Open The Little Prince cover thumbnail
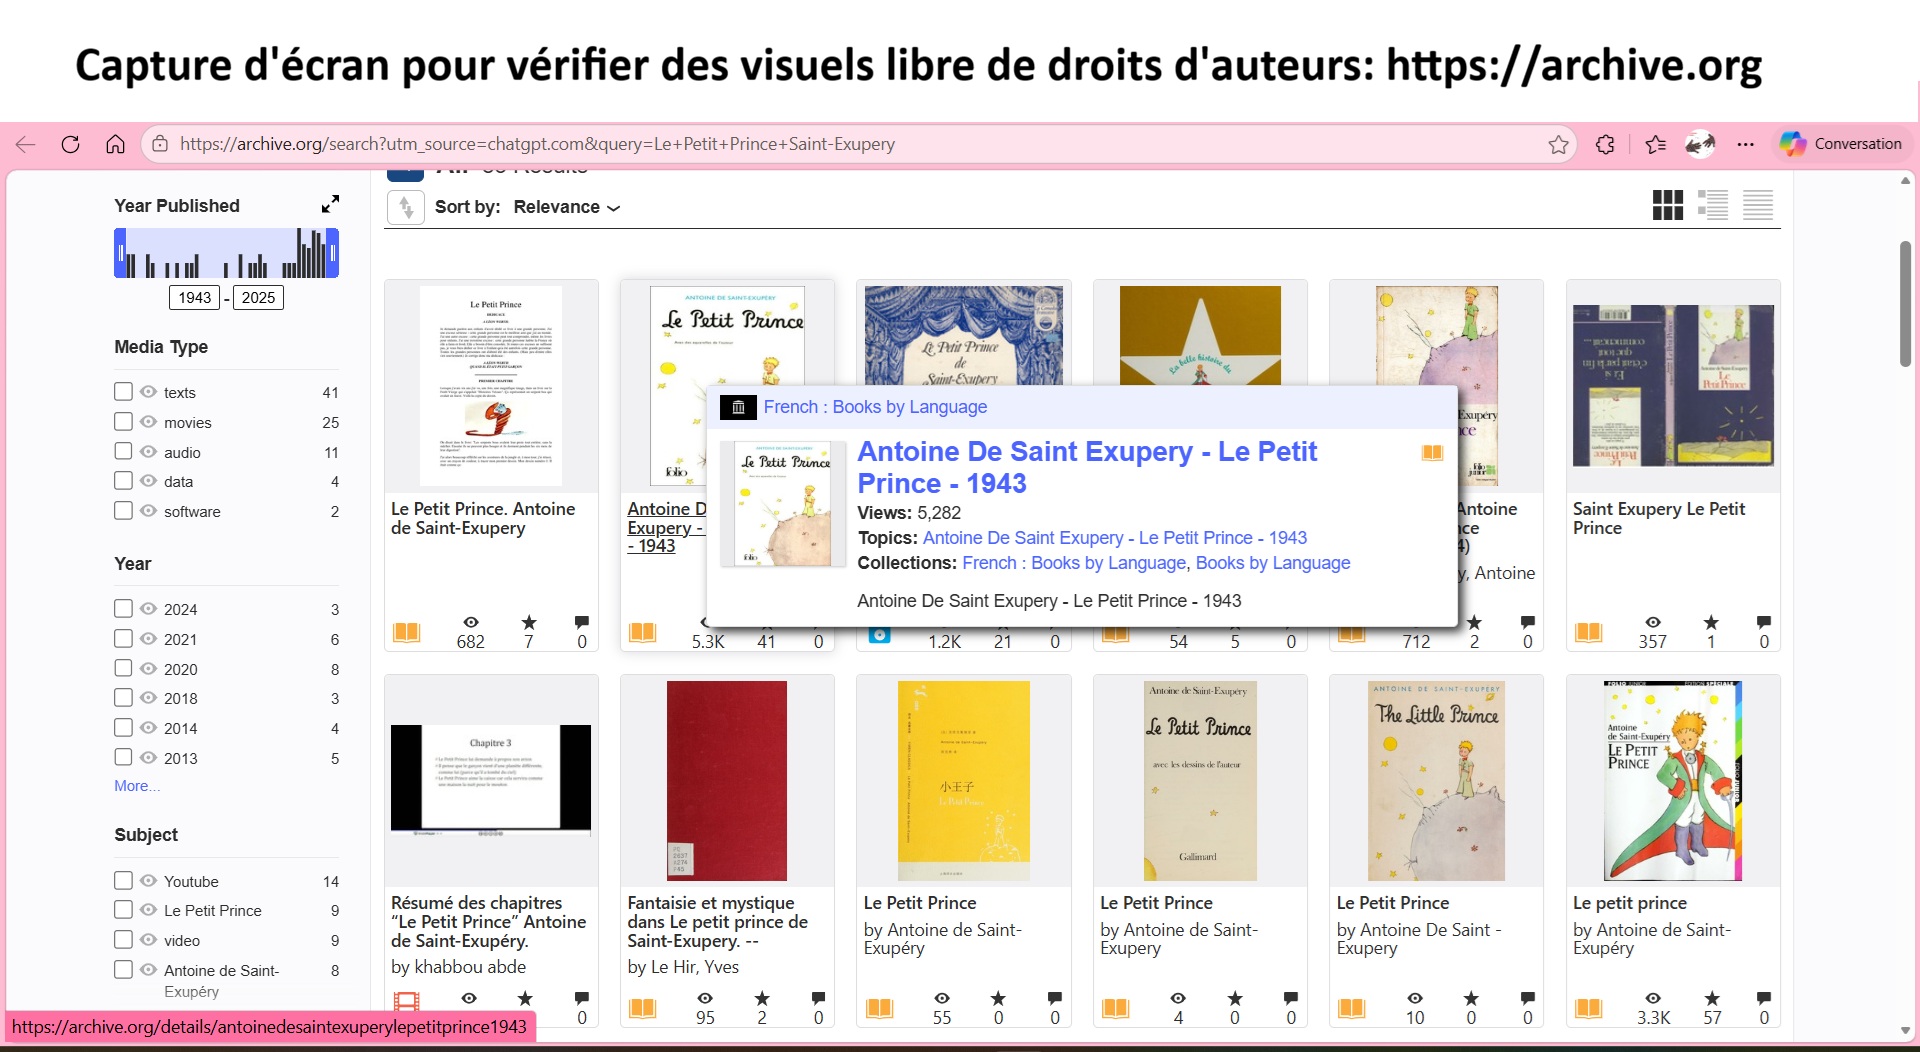 pyautogui.click(x=1436, y=781)
